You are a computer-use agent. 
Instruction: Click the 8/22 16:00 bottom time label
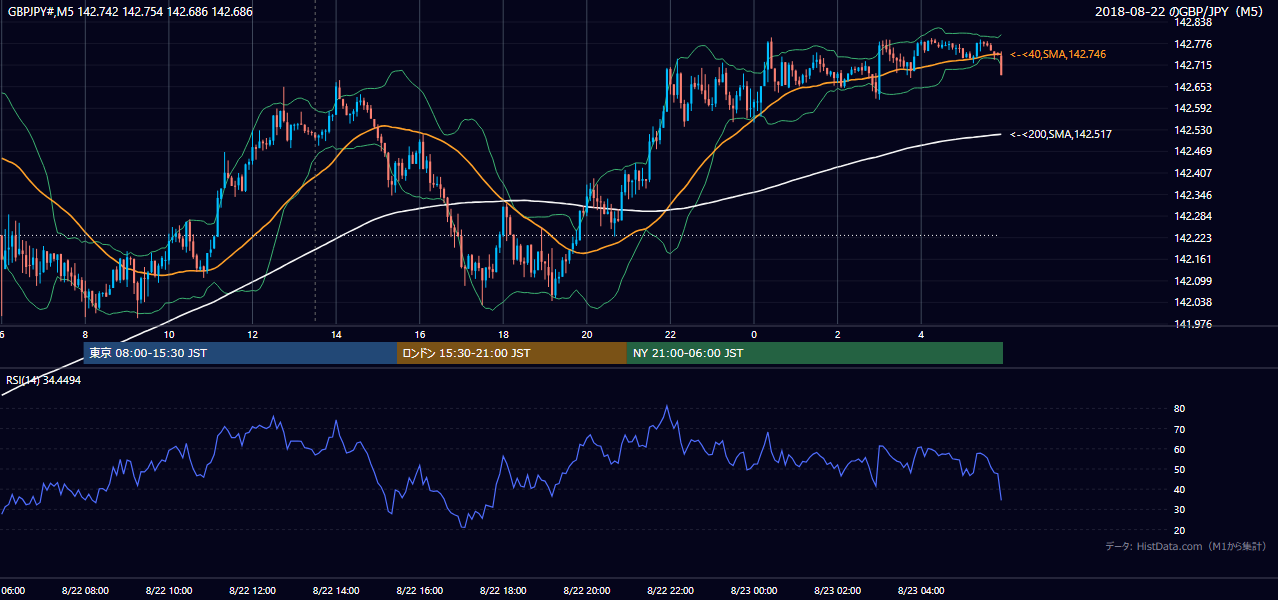(420, 590)
